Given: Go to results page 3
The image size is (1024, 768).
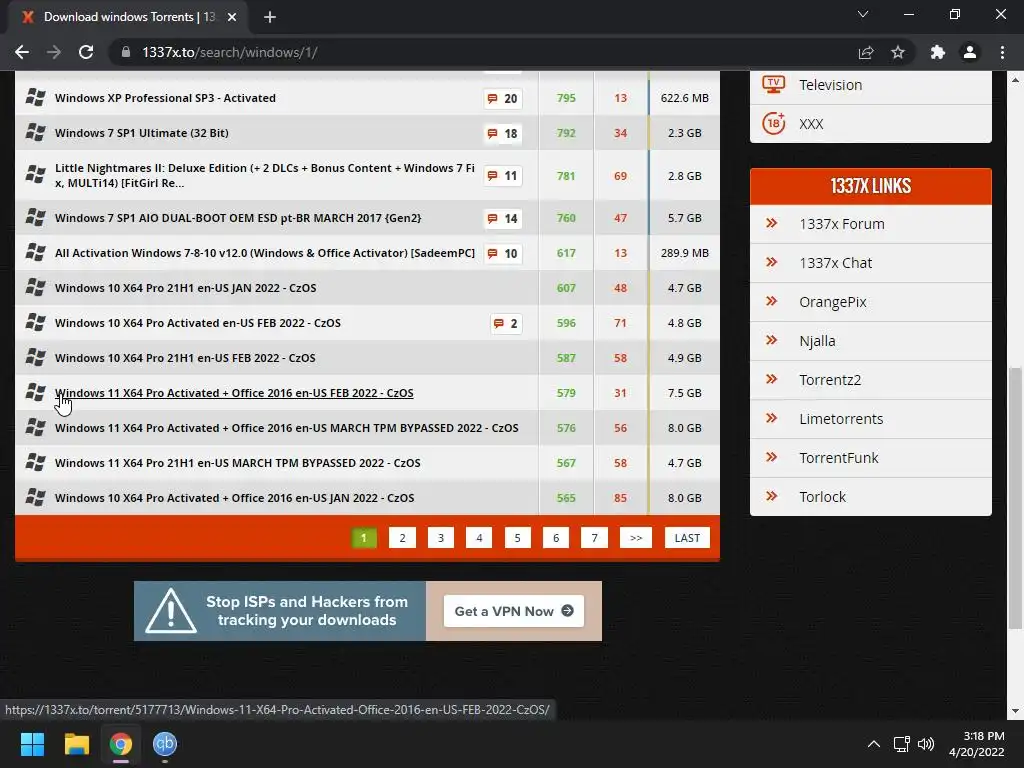Looking at the screenshot, I should (441, 538).
